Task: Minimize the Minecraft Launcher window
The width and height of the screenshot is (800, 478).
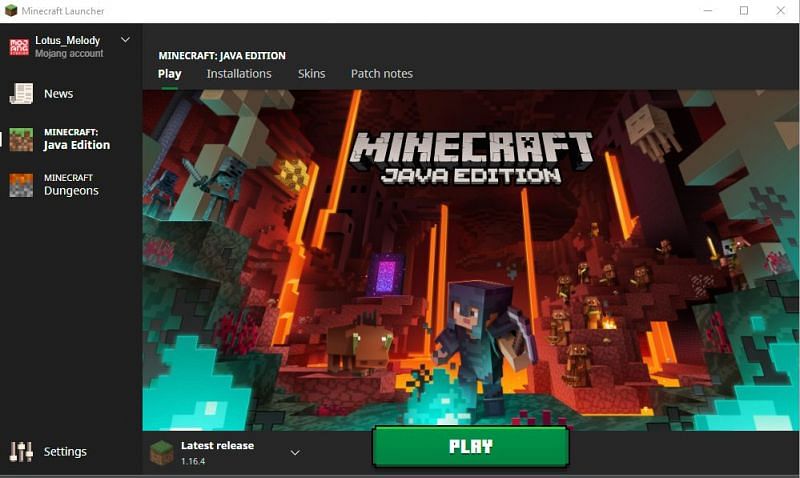Action: click(708, 10)
